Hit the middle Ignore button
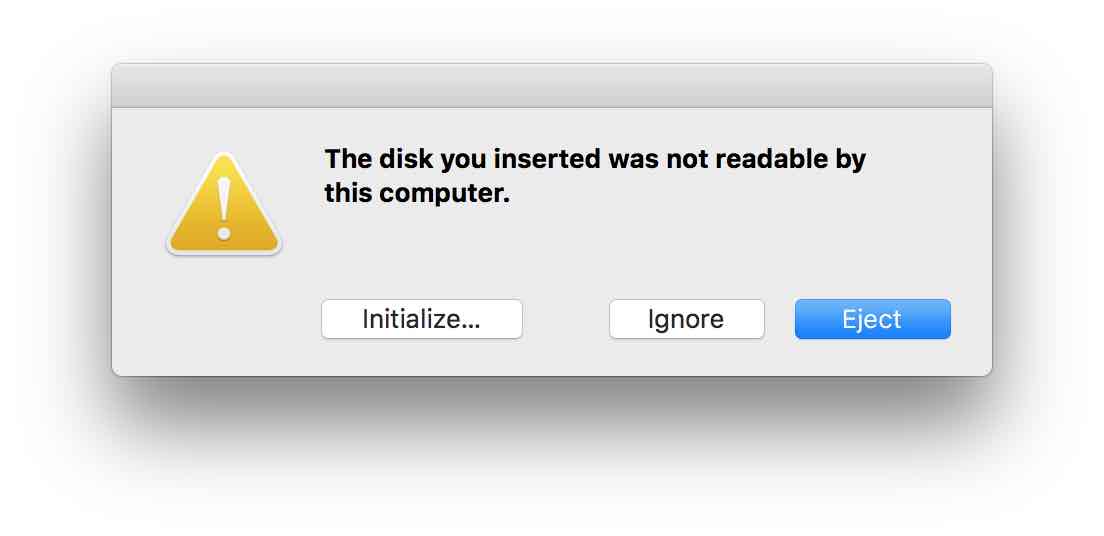1104x536 pixels. [686, 319]
